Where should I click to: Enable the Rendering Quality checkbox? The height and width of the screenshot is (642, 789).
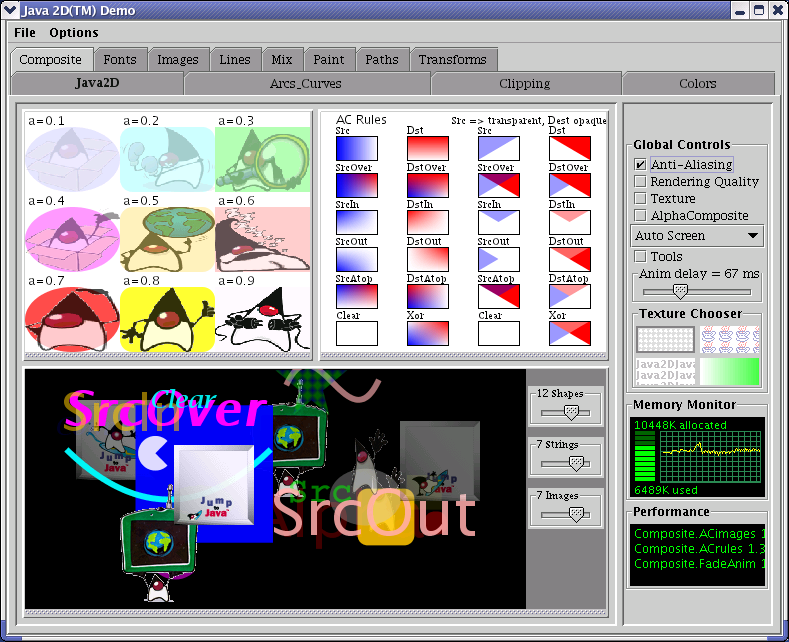click(640, 181)
